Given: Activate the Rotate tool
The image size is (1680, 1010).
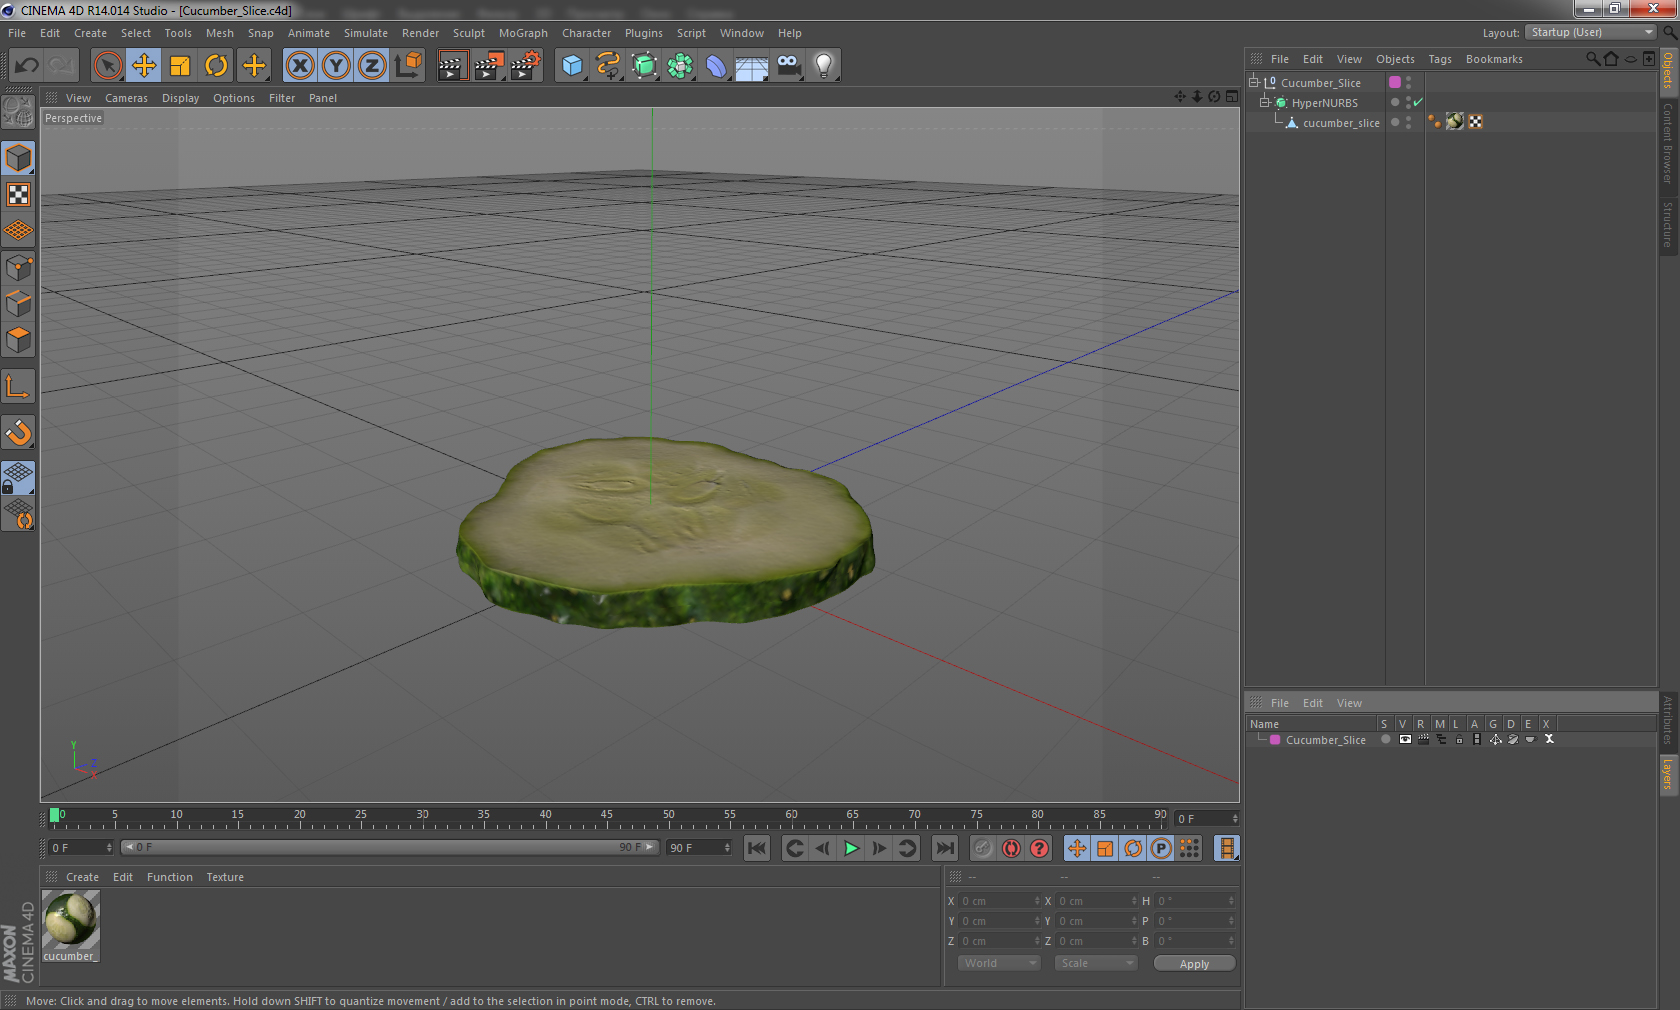Looking at the screenshot, I should pos(216,66).
